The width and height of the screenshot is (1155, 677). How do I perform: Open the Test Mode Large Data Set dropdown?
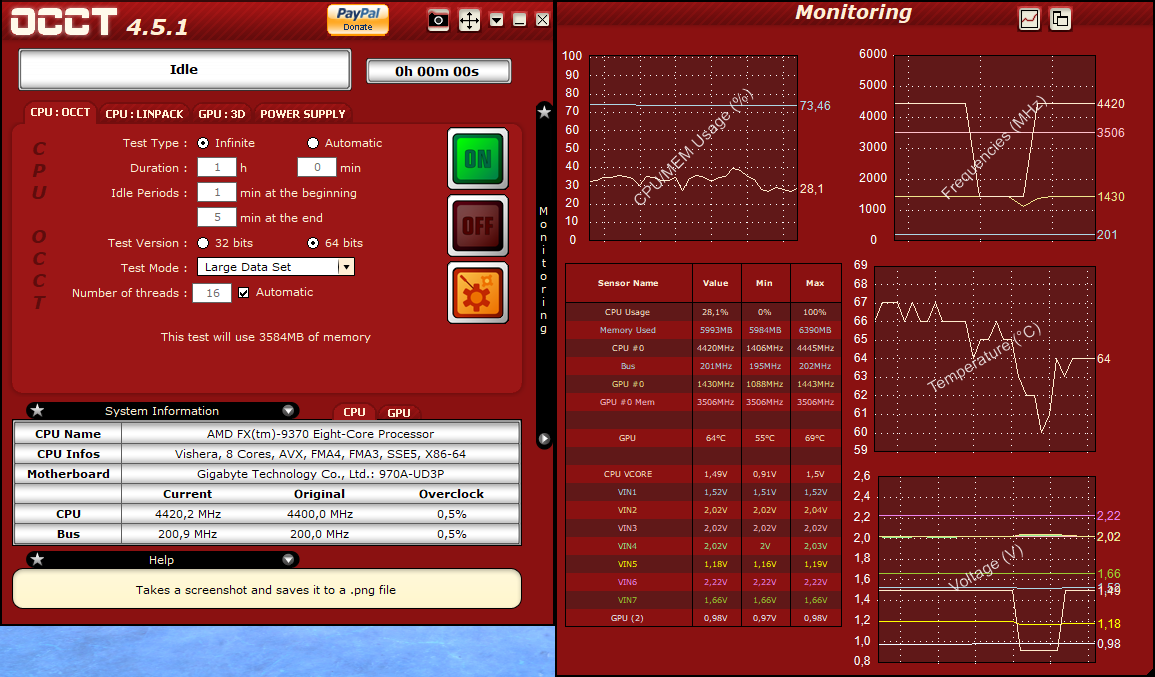(x=275, y=267)
